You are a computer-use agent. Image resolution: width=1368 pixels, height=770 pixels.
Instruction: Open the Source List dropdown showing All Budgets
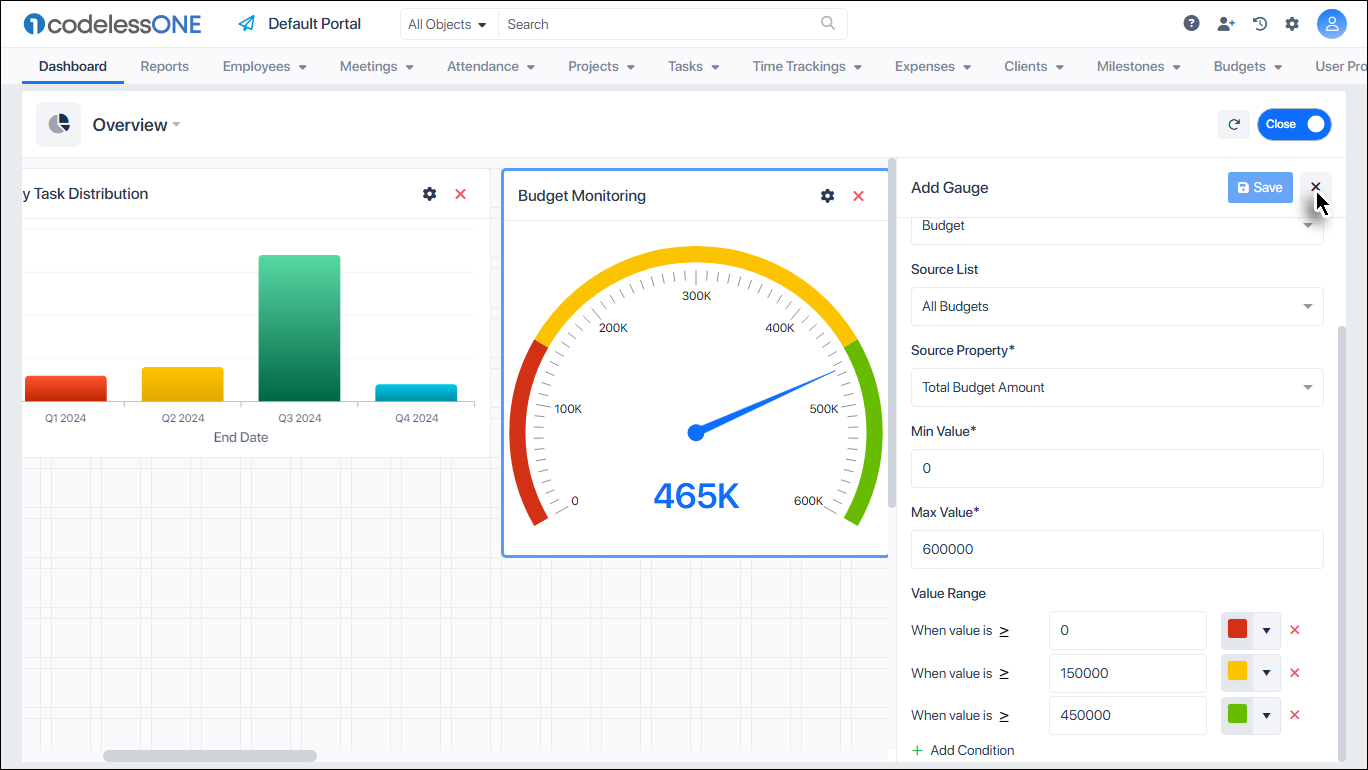point(1117,306)
